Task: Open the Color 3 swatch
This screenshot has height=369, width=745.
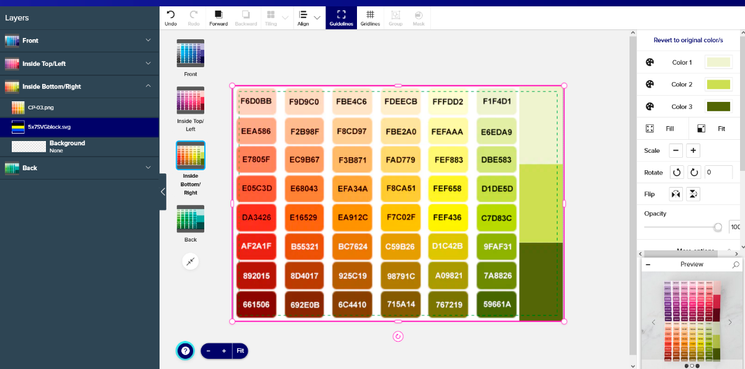Action: coord(718,106)
